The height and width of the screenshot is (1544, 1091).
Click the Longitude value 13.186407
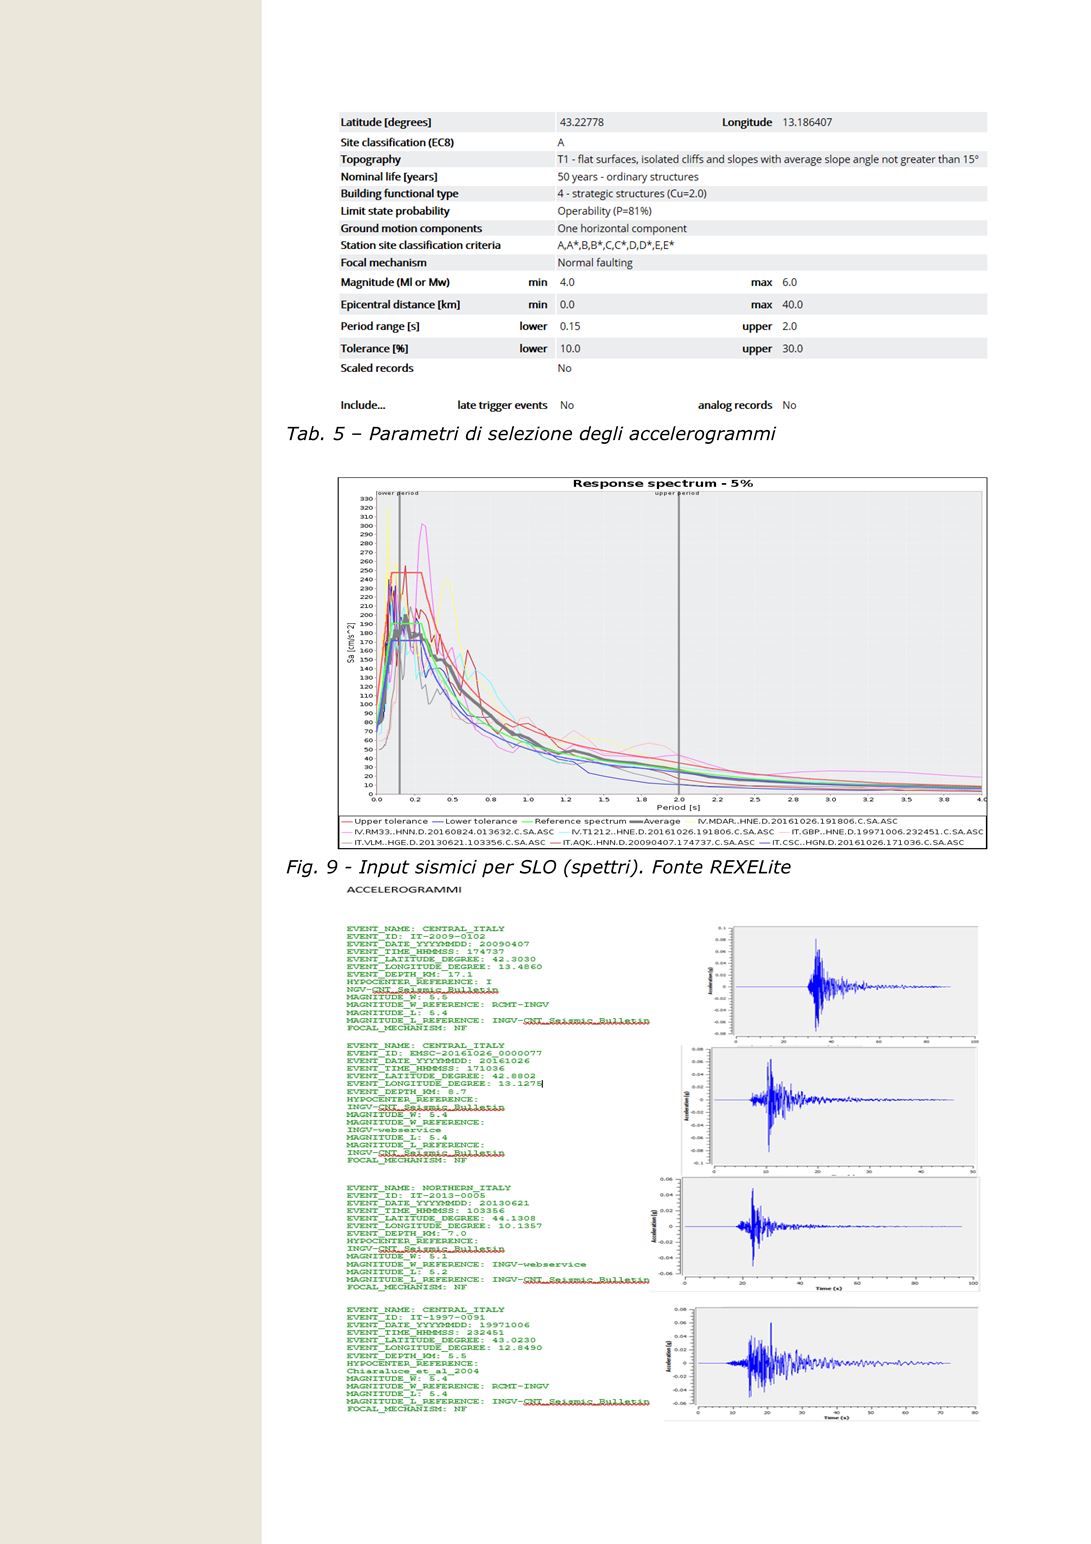point(807,122)
